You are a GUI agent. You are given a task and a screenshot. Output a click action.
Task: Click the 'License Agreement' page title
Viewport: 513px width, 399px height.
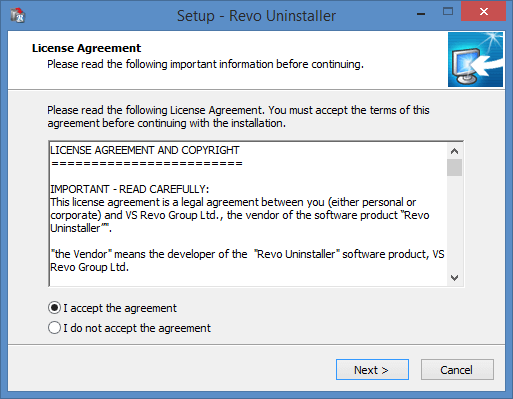coord(86,48)
